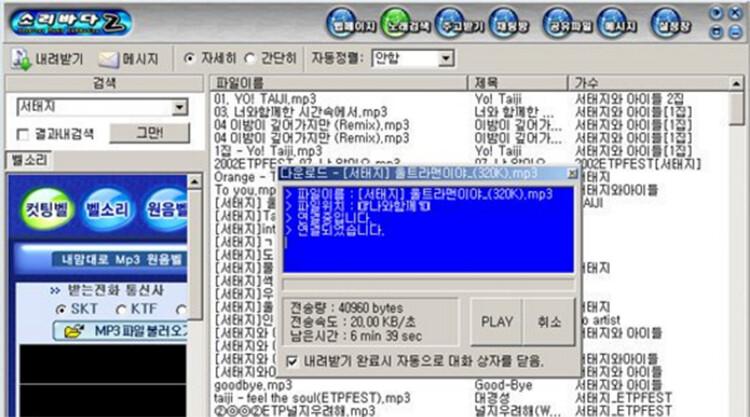Click the 취소 cancel button
Viewport: 750px width, 417px height.
click(x=549, y=322)
